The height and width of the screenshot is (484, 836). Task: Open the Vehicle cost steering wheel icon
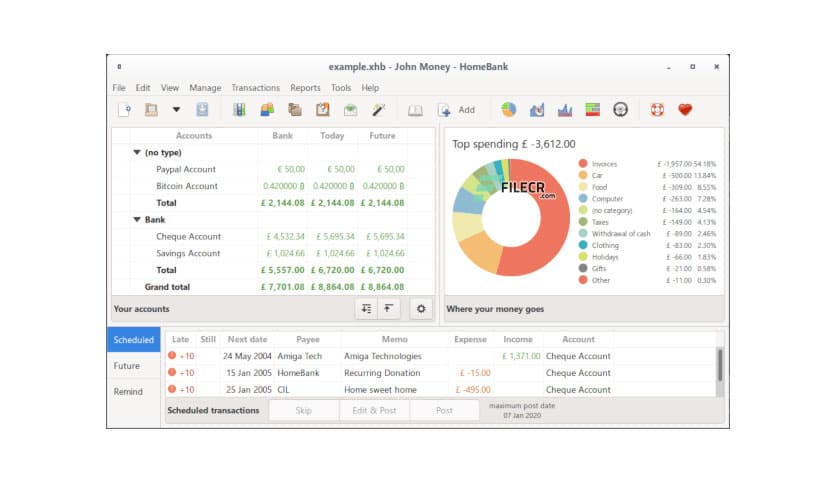click(620, 110)
